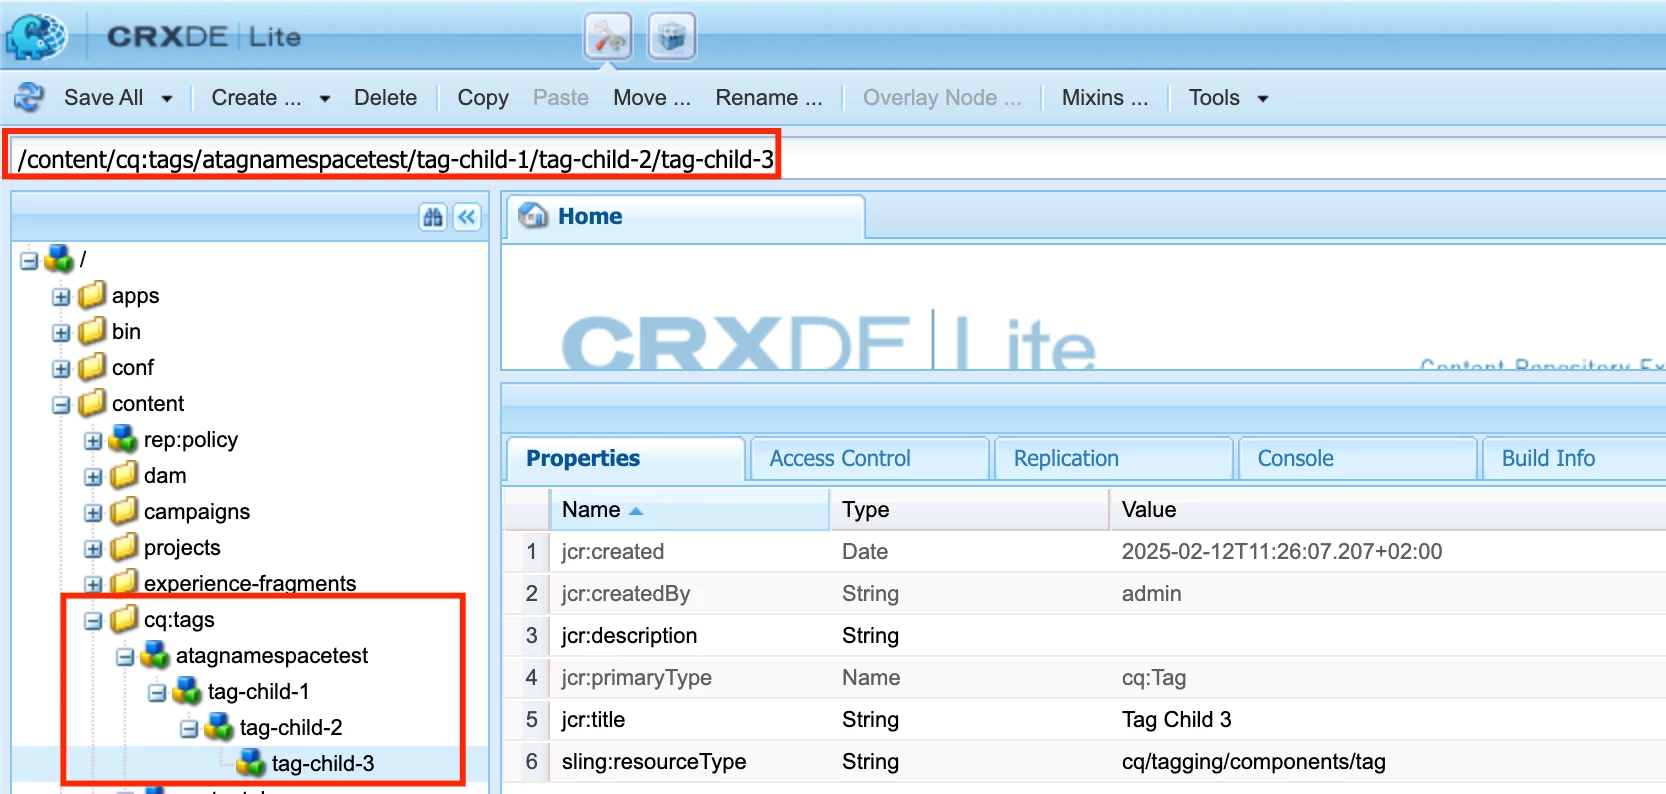Image resolution: width=1666 pixels, height=794 pixels.
Task: Click the Copy toolbar button
Action: [483, 98]
